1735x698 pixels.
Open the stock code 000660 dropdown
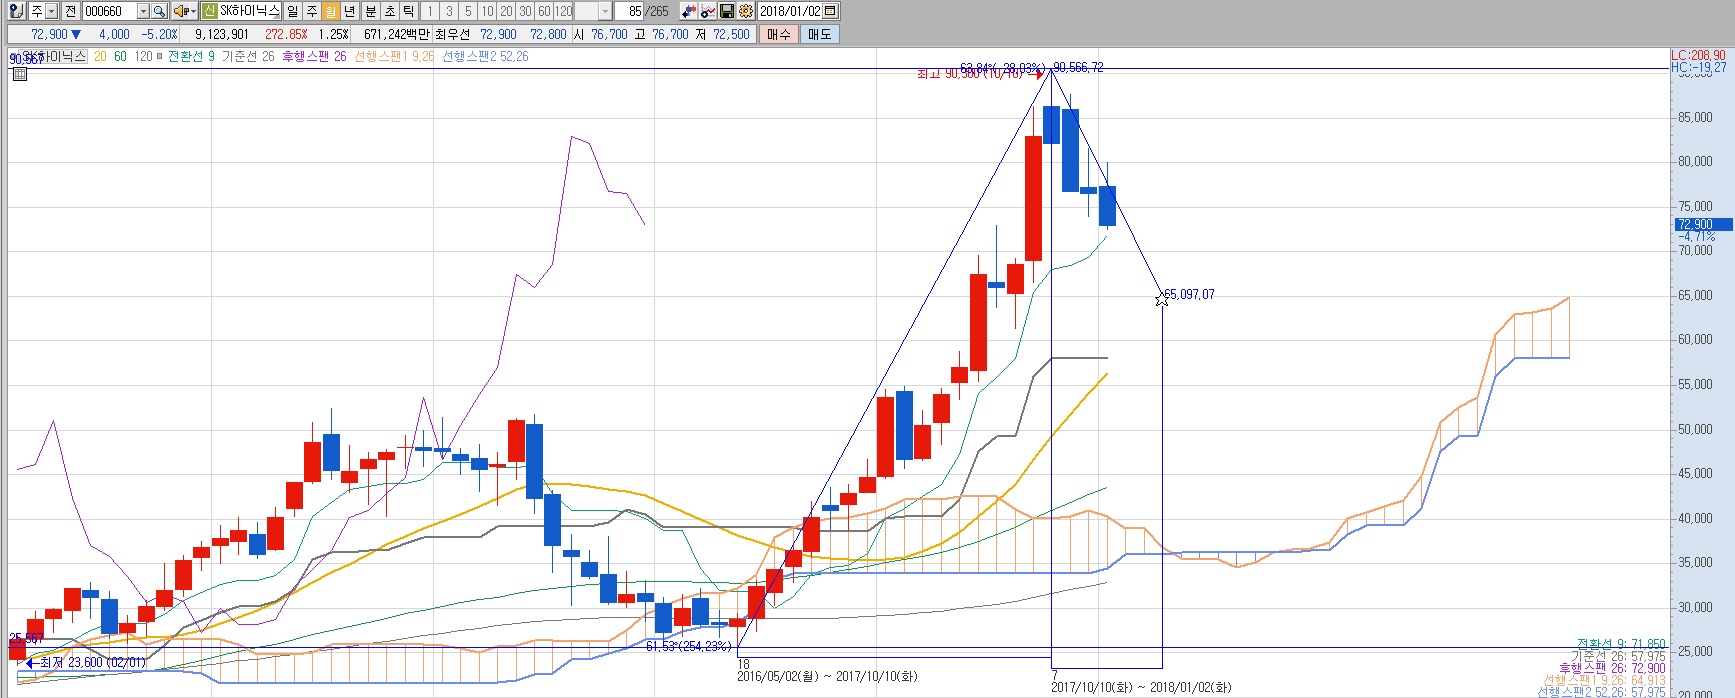(x=143, y=11)
